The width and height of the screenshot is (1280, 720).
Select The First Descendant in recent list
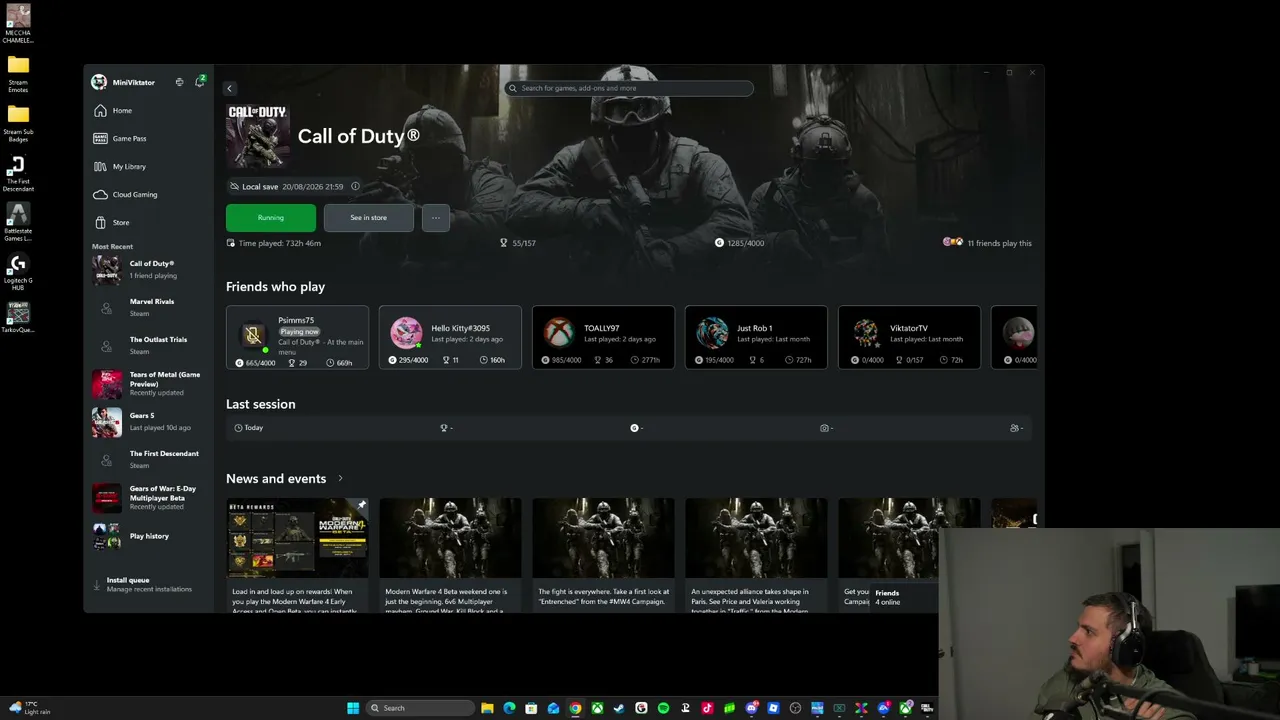tap(148, 460)
